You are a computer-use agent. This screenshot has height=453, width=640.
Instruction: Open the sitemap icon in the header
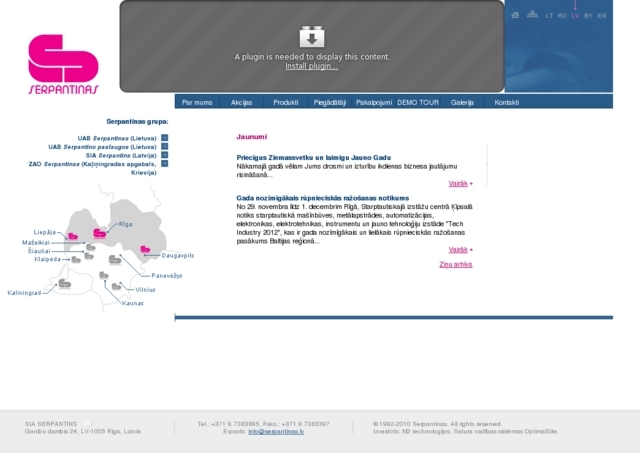click(532, 15)
